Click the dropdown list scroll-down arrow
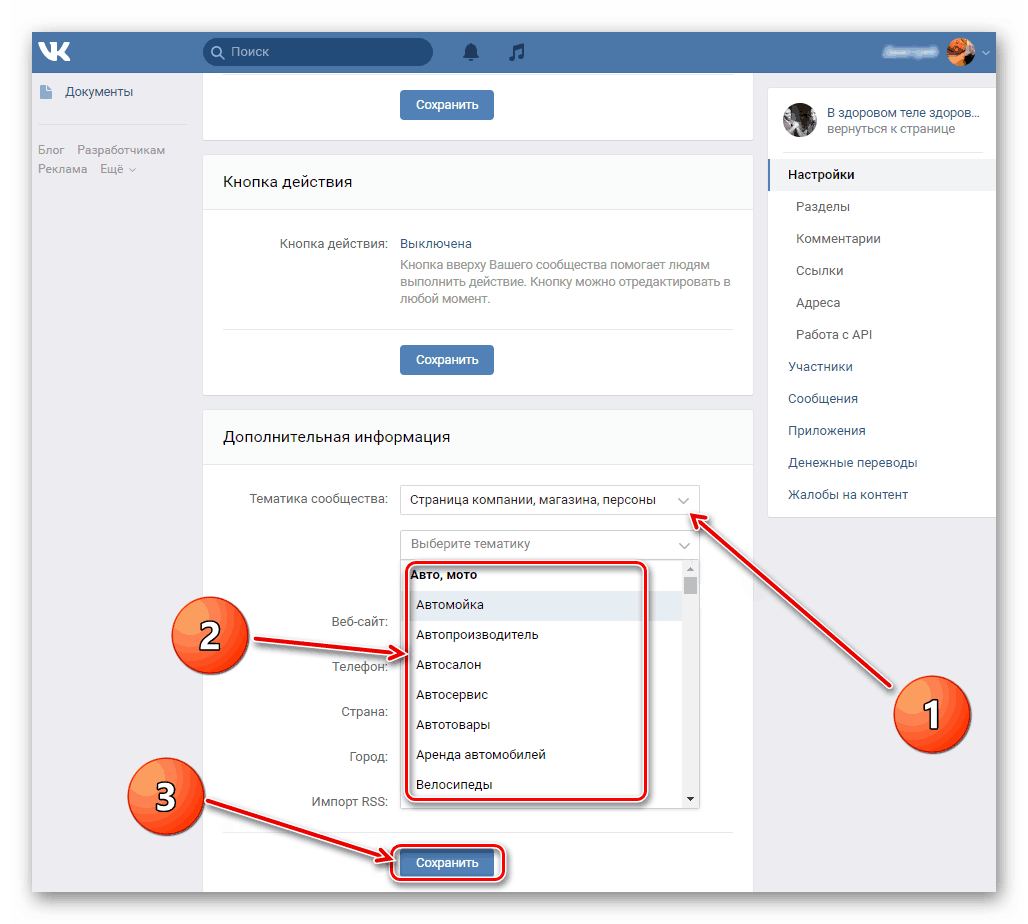 point(690,799)
